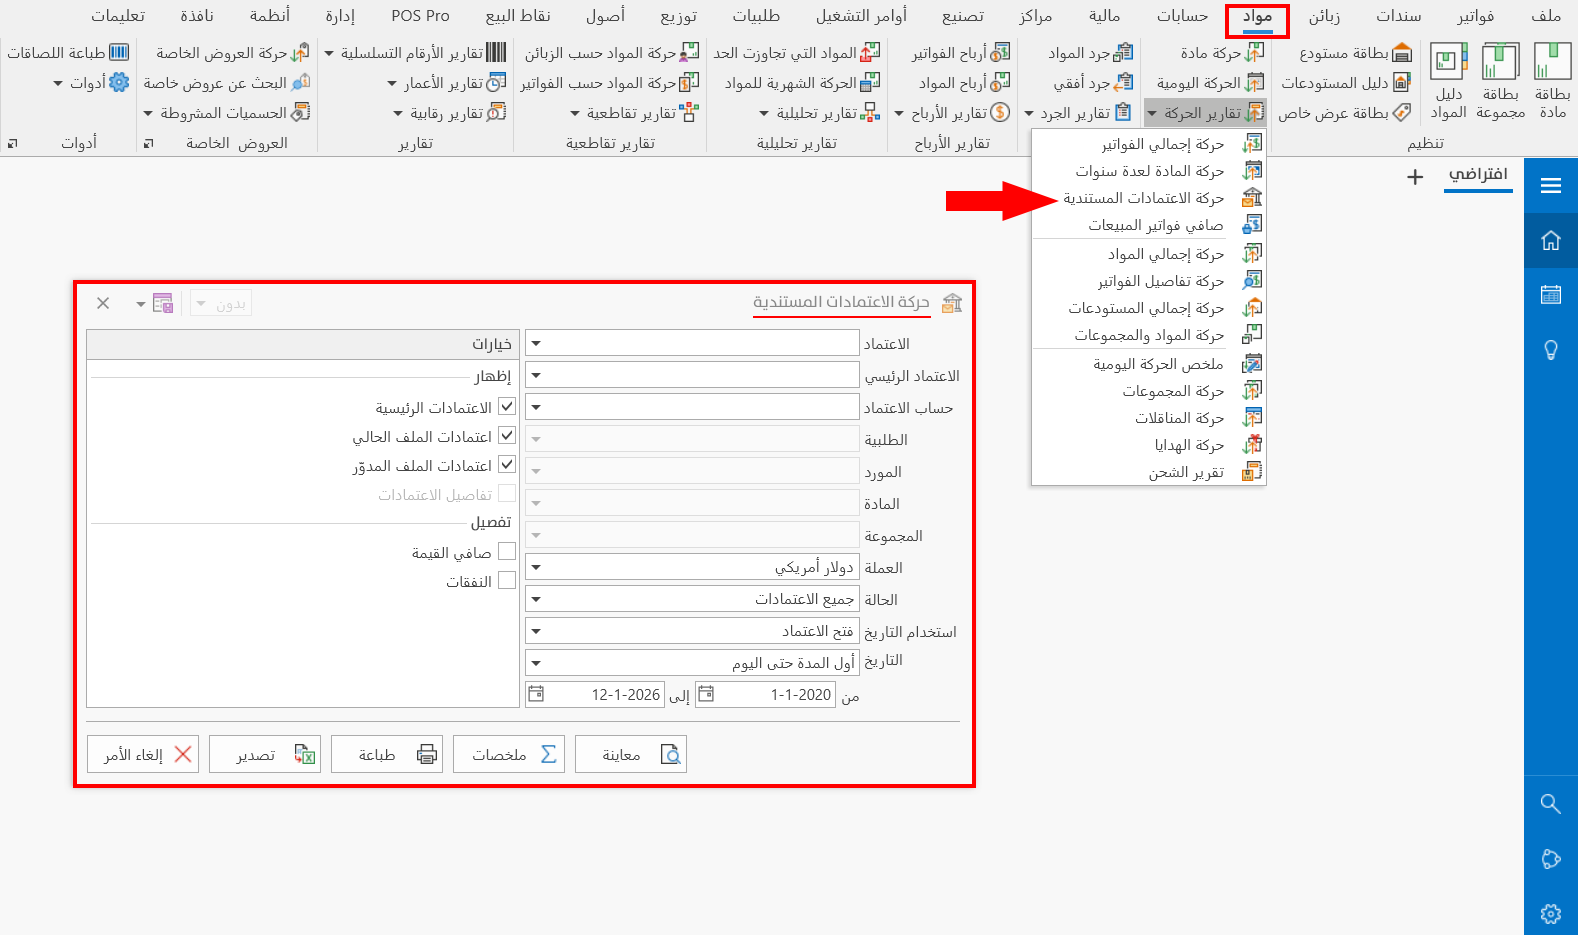The width and height of the screenshot is (1578, 935).
Task: Open بطاقة مادة ribbon icon
Action: [x=1552, y=81]
